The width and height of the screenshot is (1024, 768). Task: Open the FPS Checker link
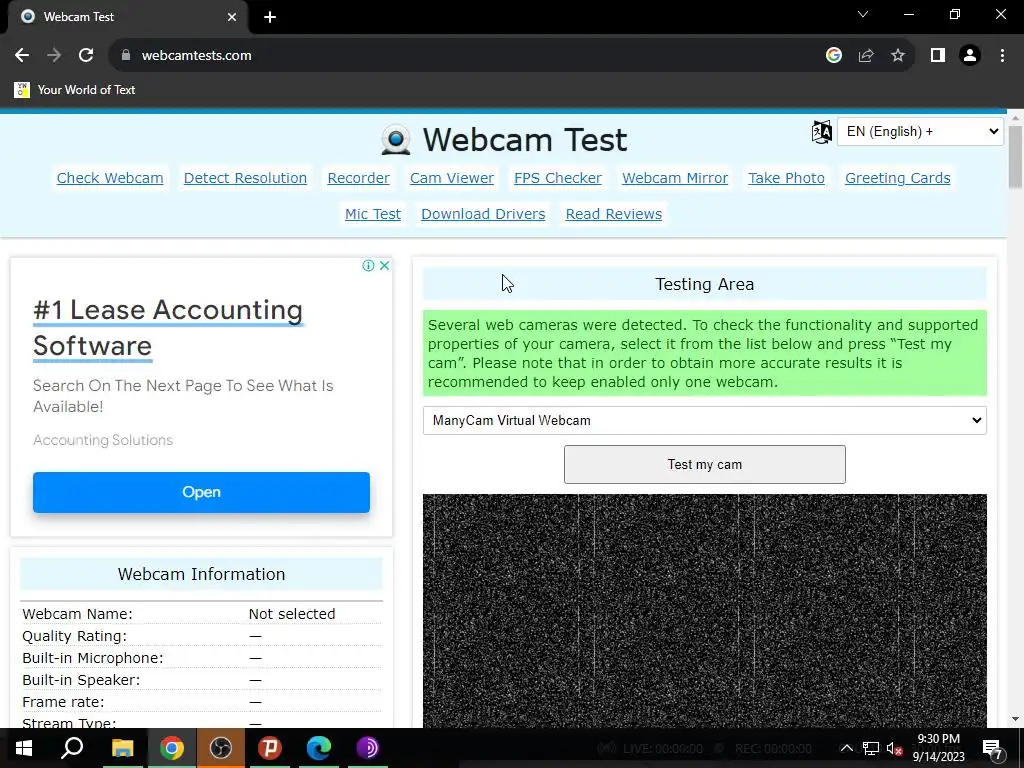coord(558,178)
